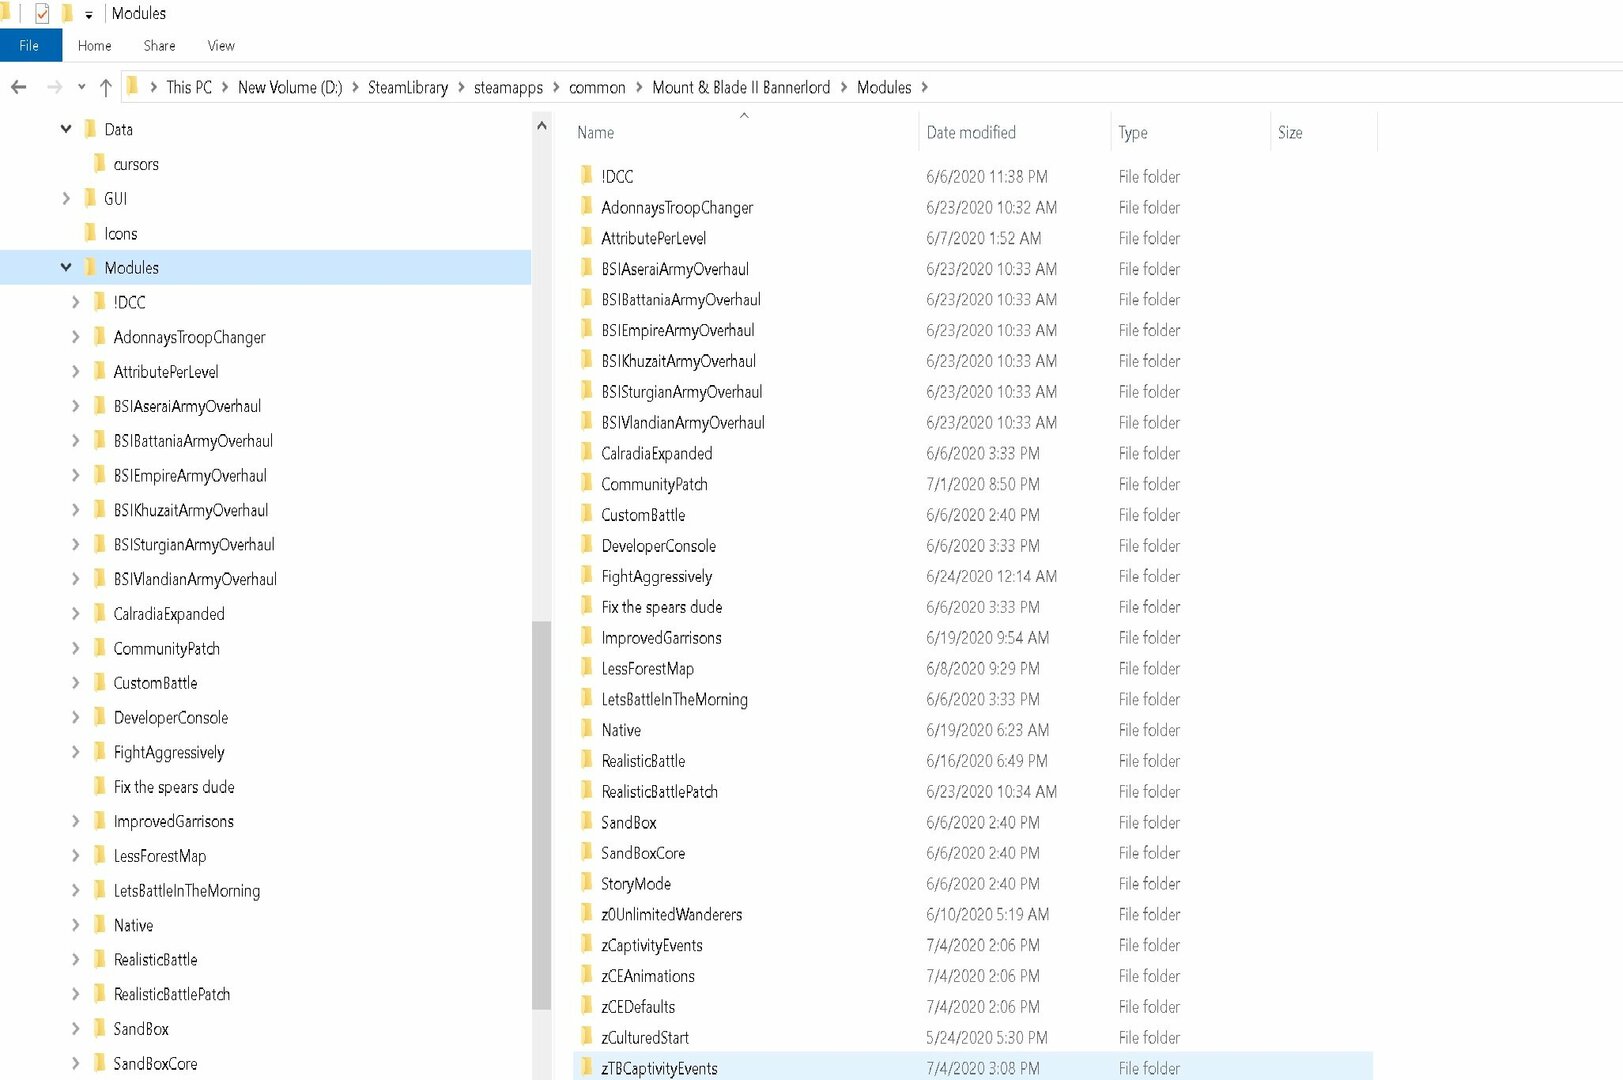Click navigation pane scrollbar thumb
This screenshot has width=1623, height=1080.
[541, 815]
